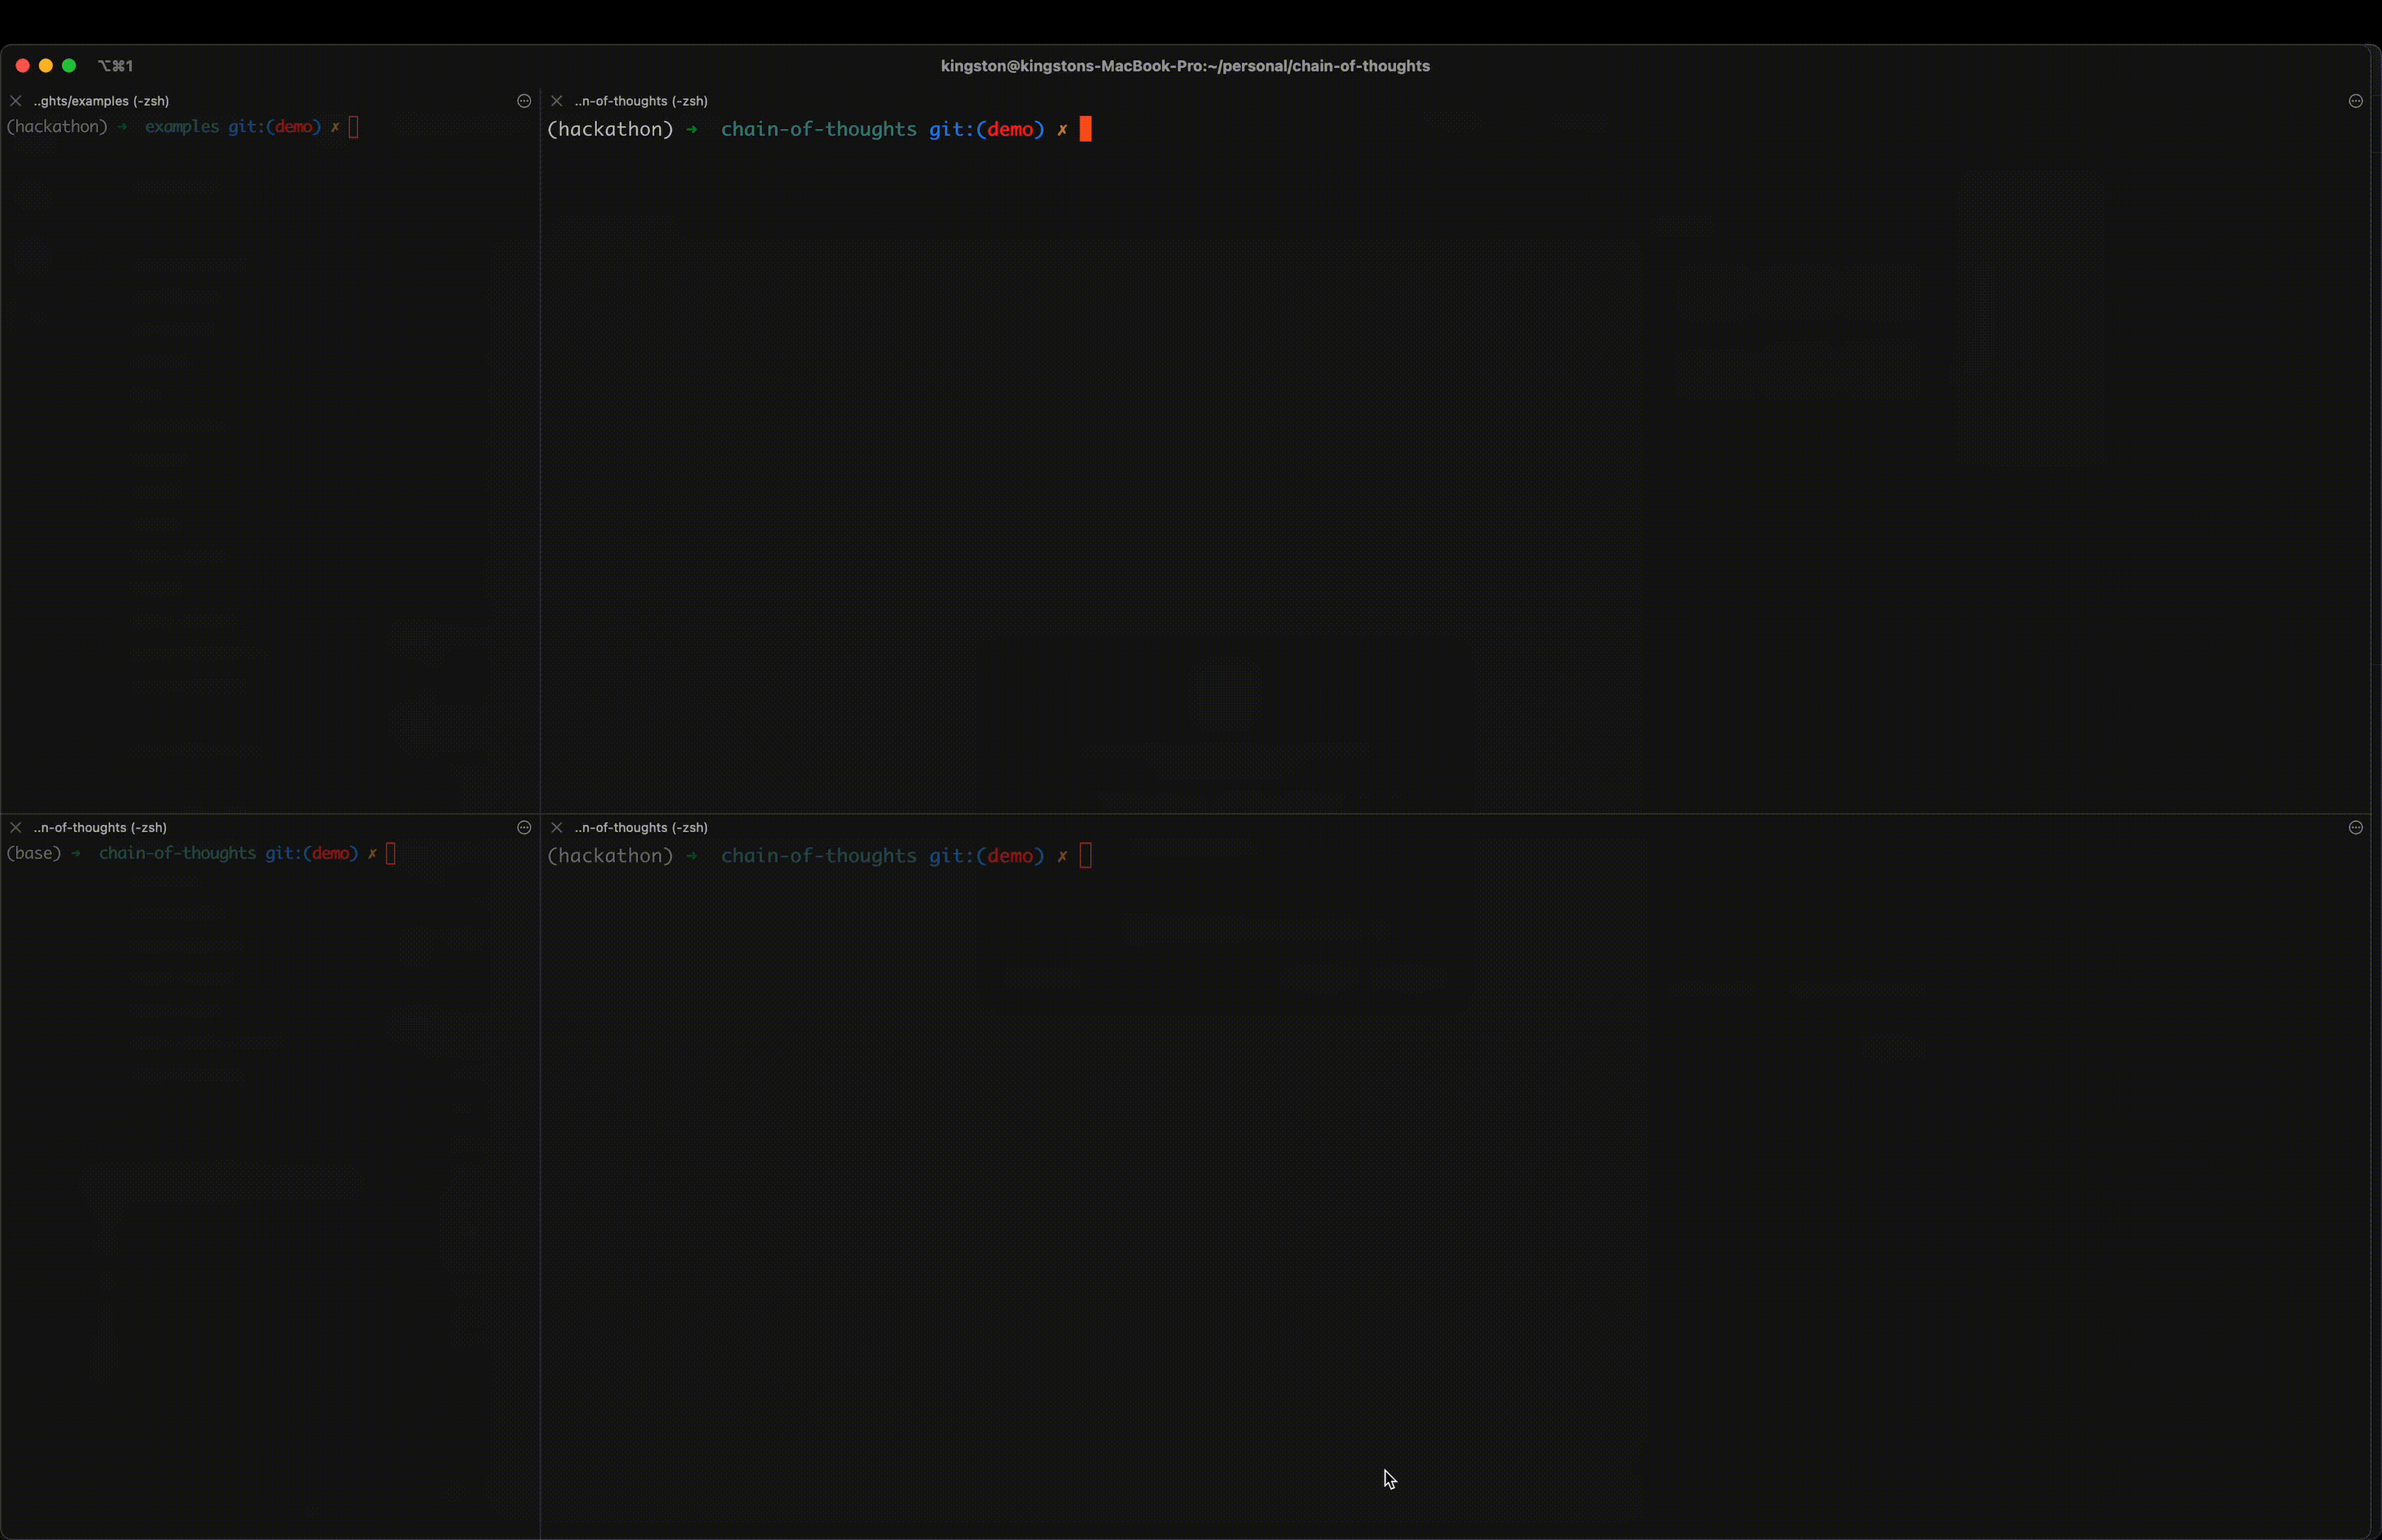2382x1540 pixels.
Task: Open the examples pane's circular menu icon
Action: (x=524, y=101)
